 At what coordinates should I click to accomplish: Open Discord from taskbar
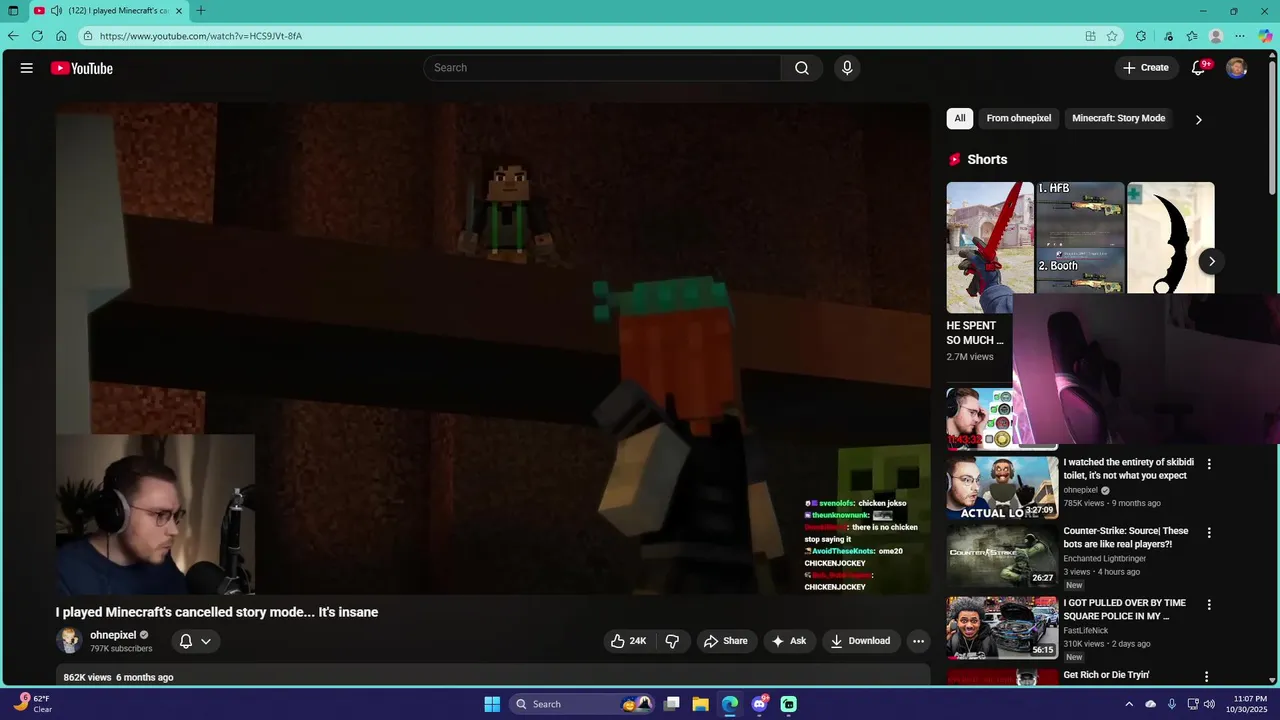pyautogui.click(x=759, y=704)
